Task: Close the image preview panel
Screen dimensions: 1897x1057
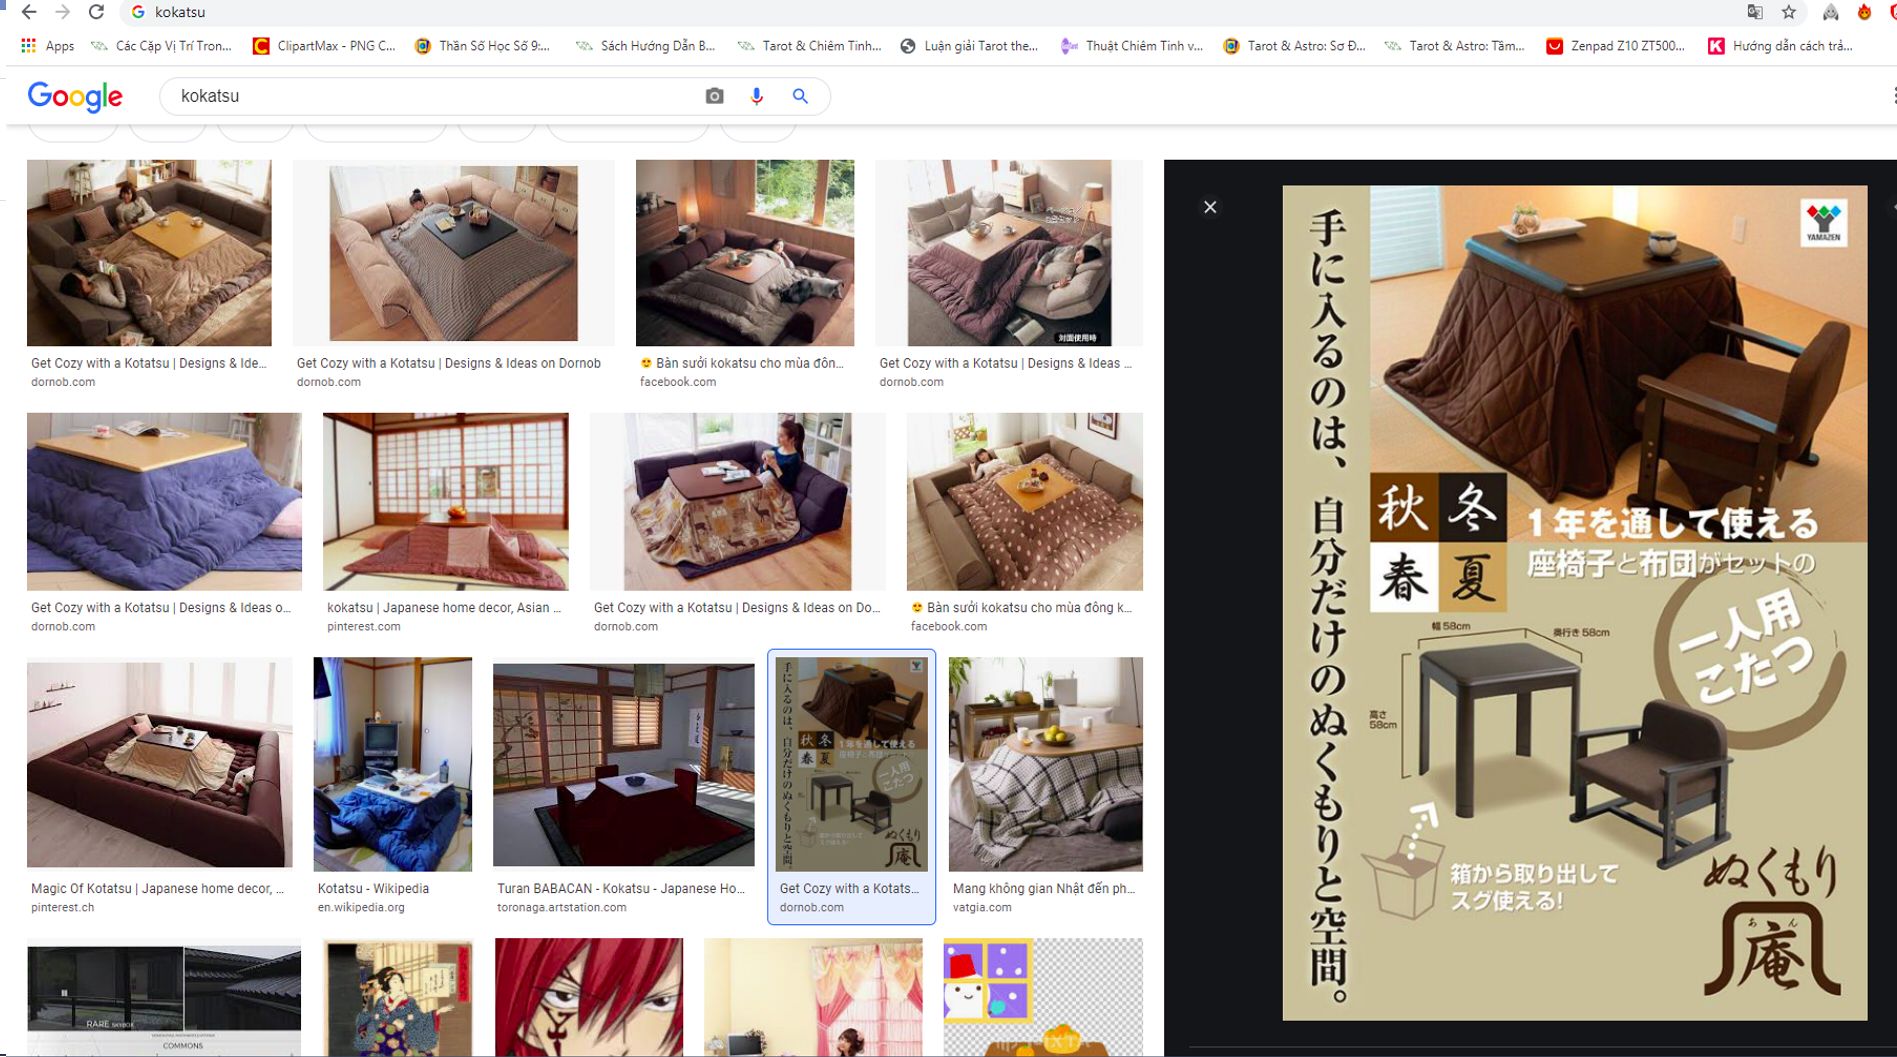Action: click(1210, 207)
